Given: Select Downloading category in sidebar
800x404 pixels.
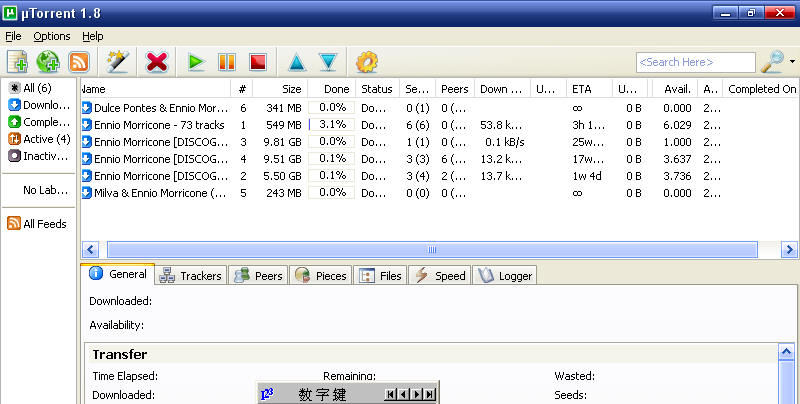Looking at the screenshot, I should coord(39,105).
